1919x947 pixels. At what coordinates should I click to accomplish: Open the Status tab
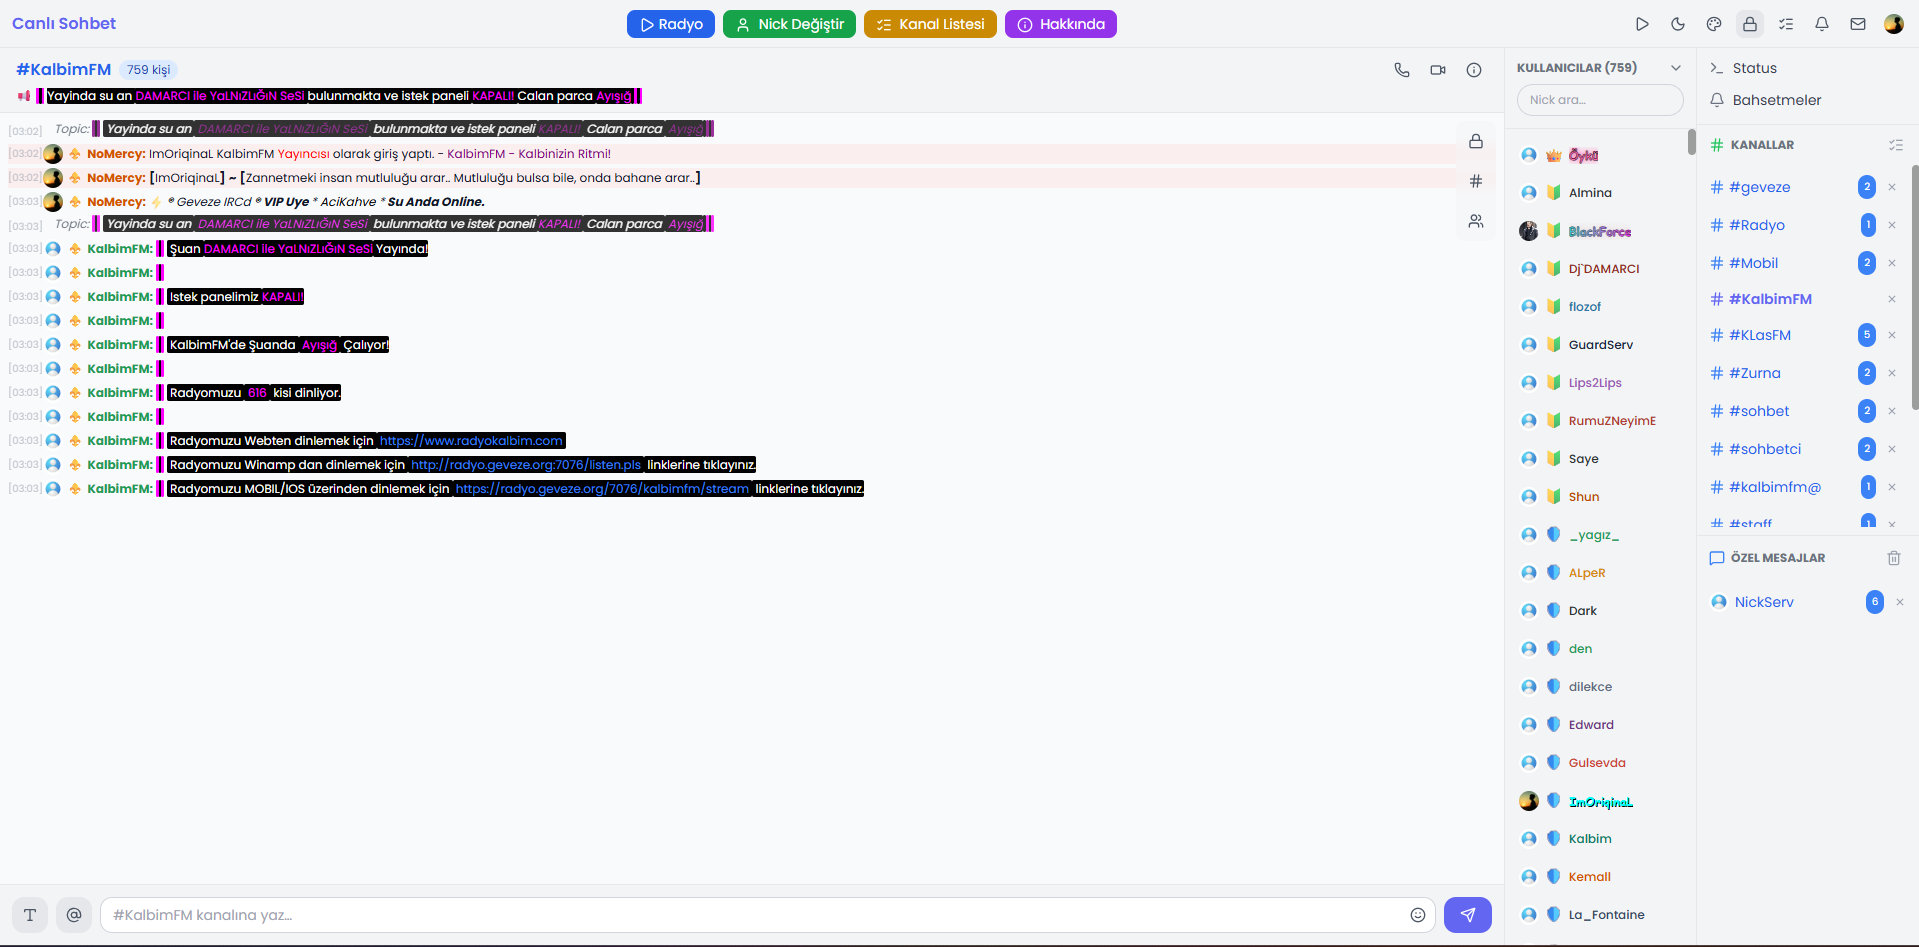click(1757, 68)
